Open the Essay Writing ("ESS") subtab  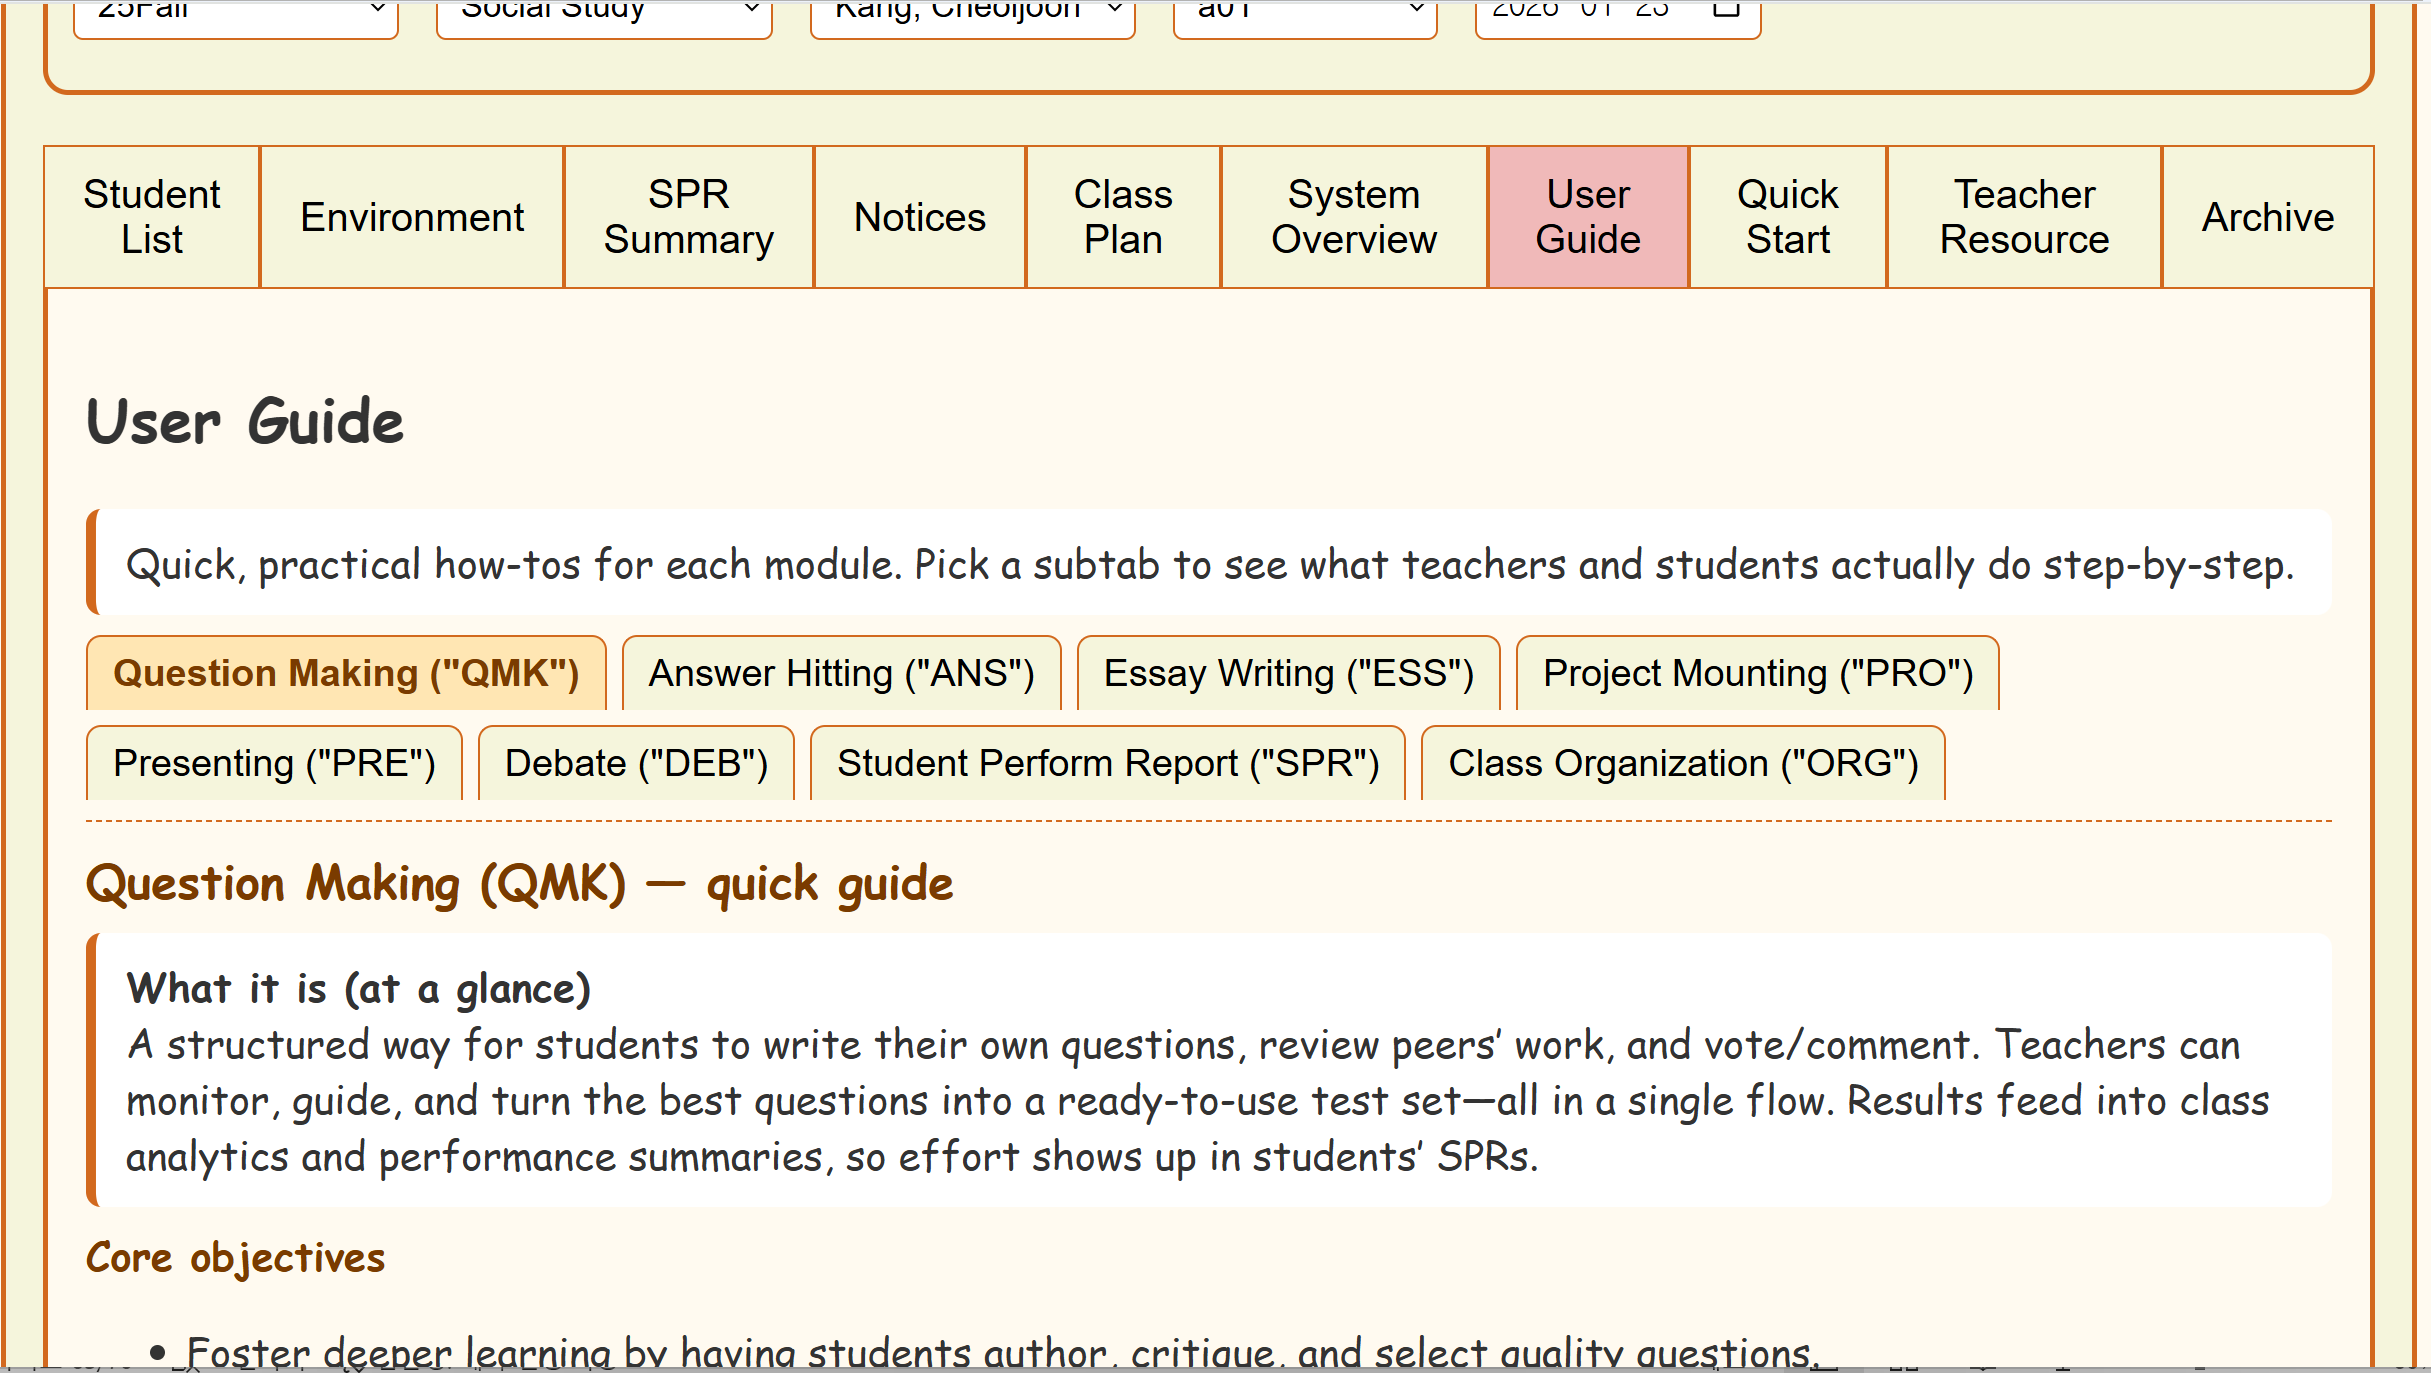pos(1288,673)
